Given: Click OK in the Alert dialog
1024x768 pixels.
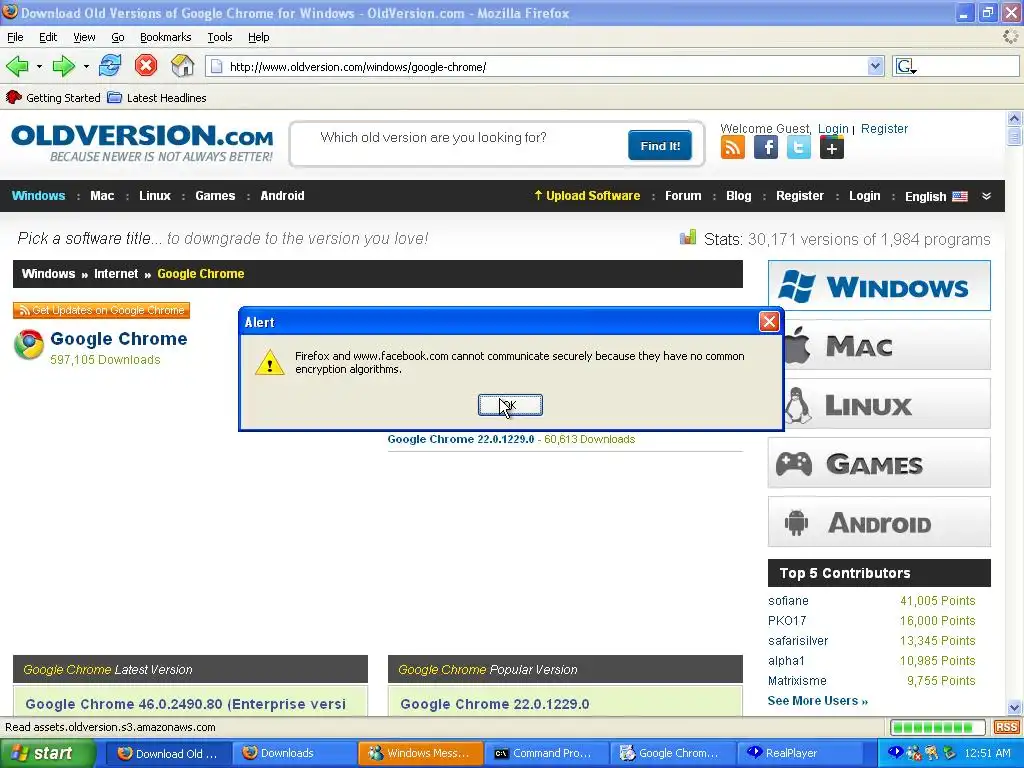Looking at the screenshot, I should pyautogui.click(x=510, y=405).
